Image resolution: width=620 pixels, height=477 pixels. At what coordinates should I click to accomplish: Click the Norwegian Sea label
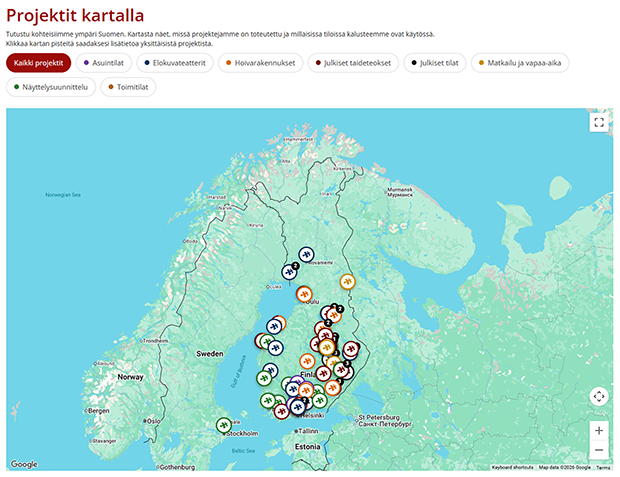[63, 195]
